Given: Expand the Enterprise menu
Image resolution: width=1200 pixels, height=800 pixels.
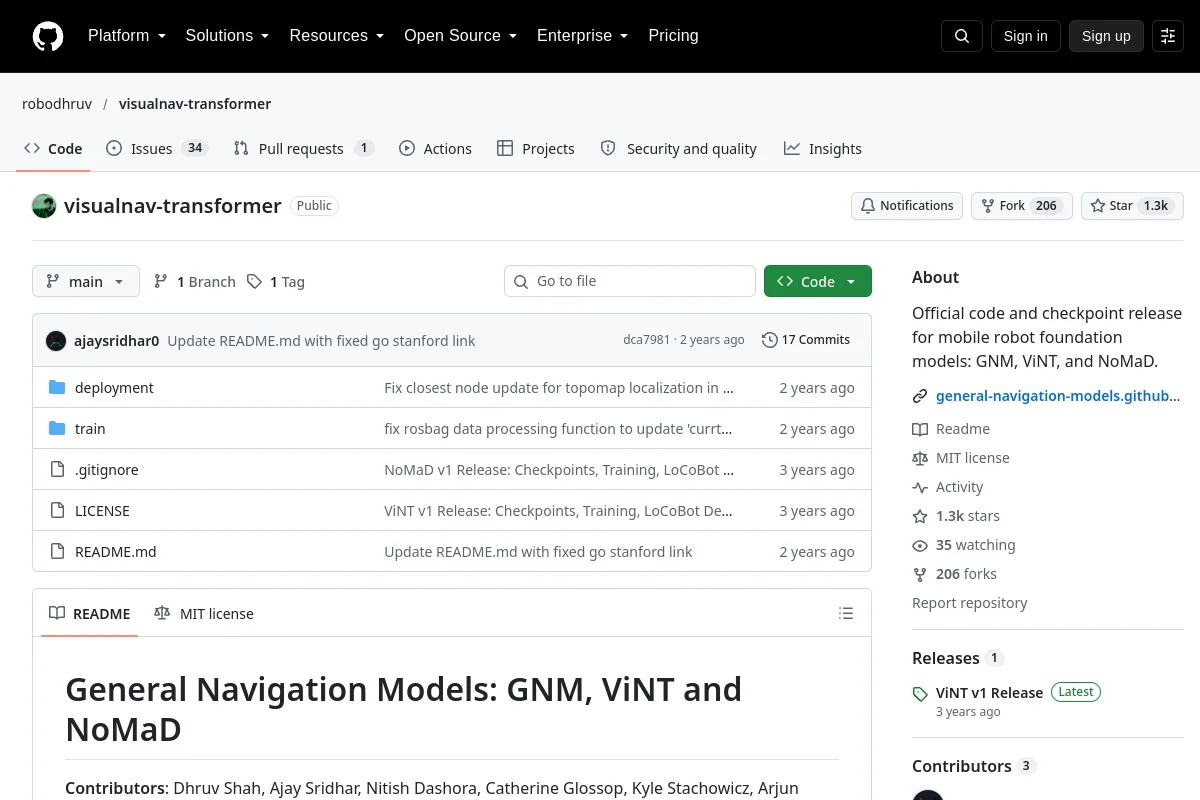Looking at the screenshot, I should (x=582, y=36).
